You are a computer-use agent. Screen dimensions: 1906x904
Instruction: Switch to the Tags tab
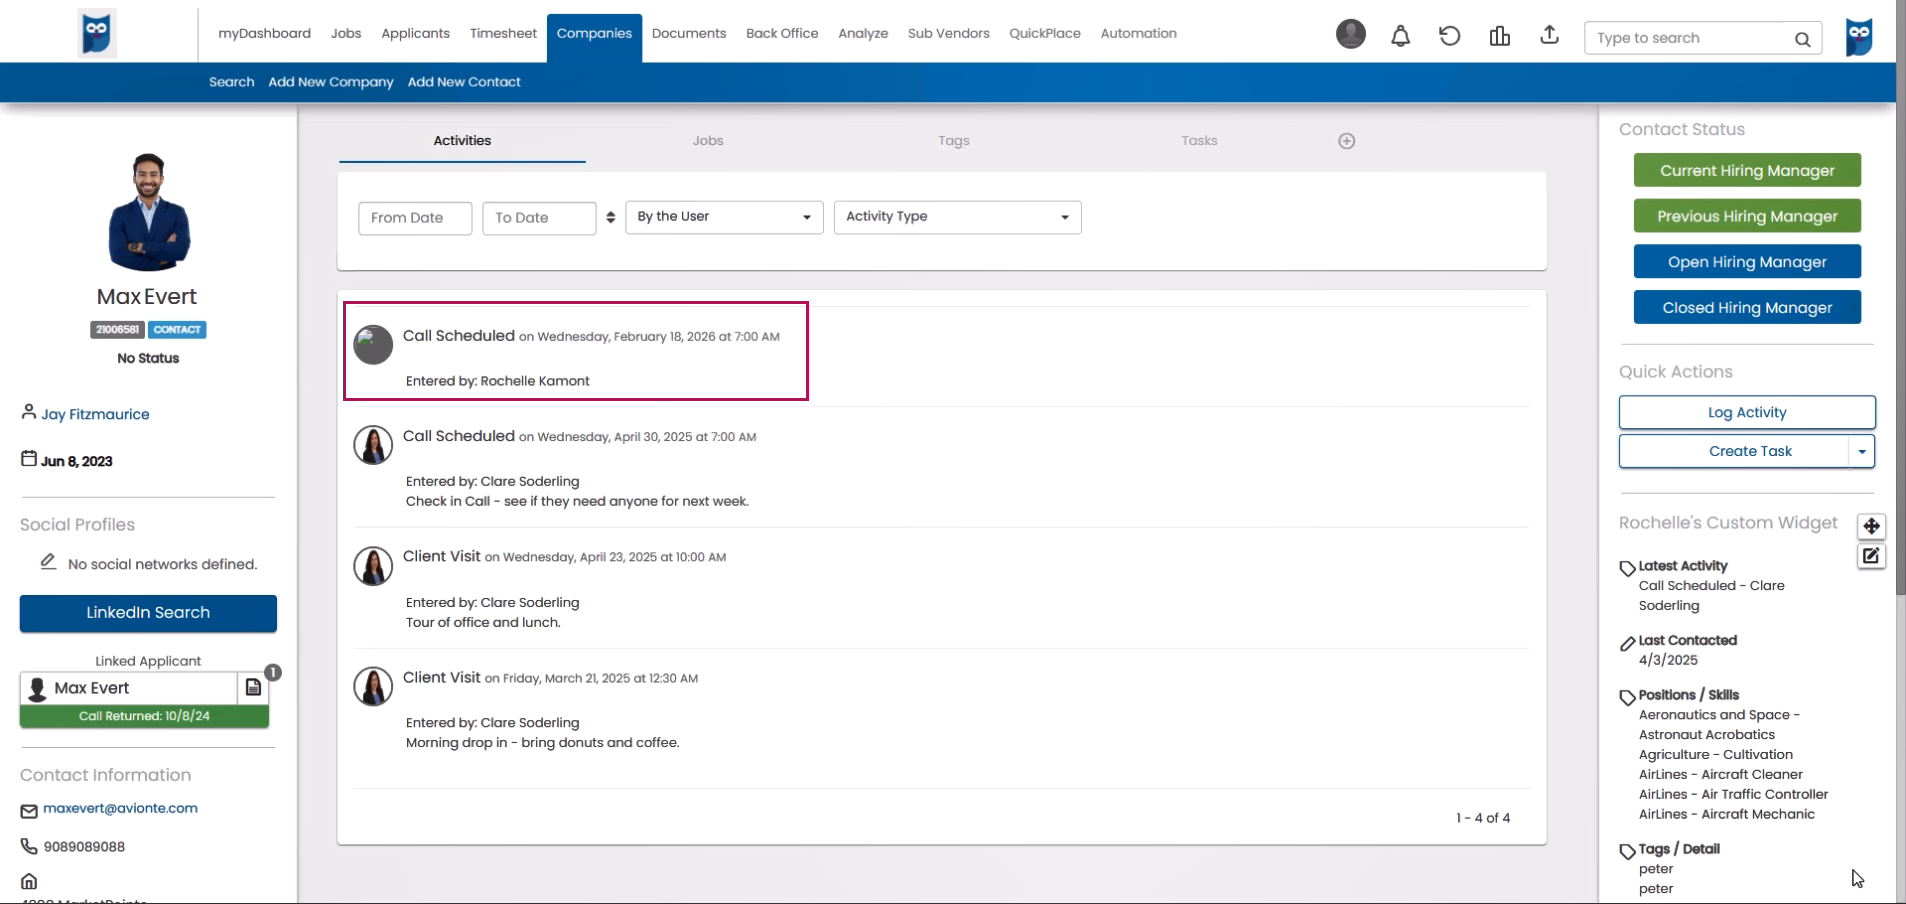pos(954,141)
